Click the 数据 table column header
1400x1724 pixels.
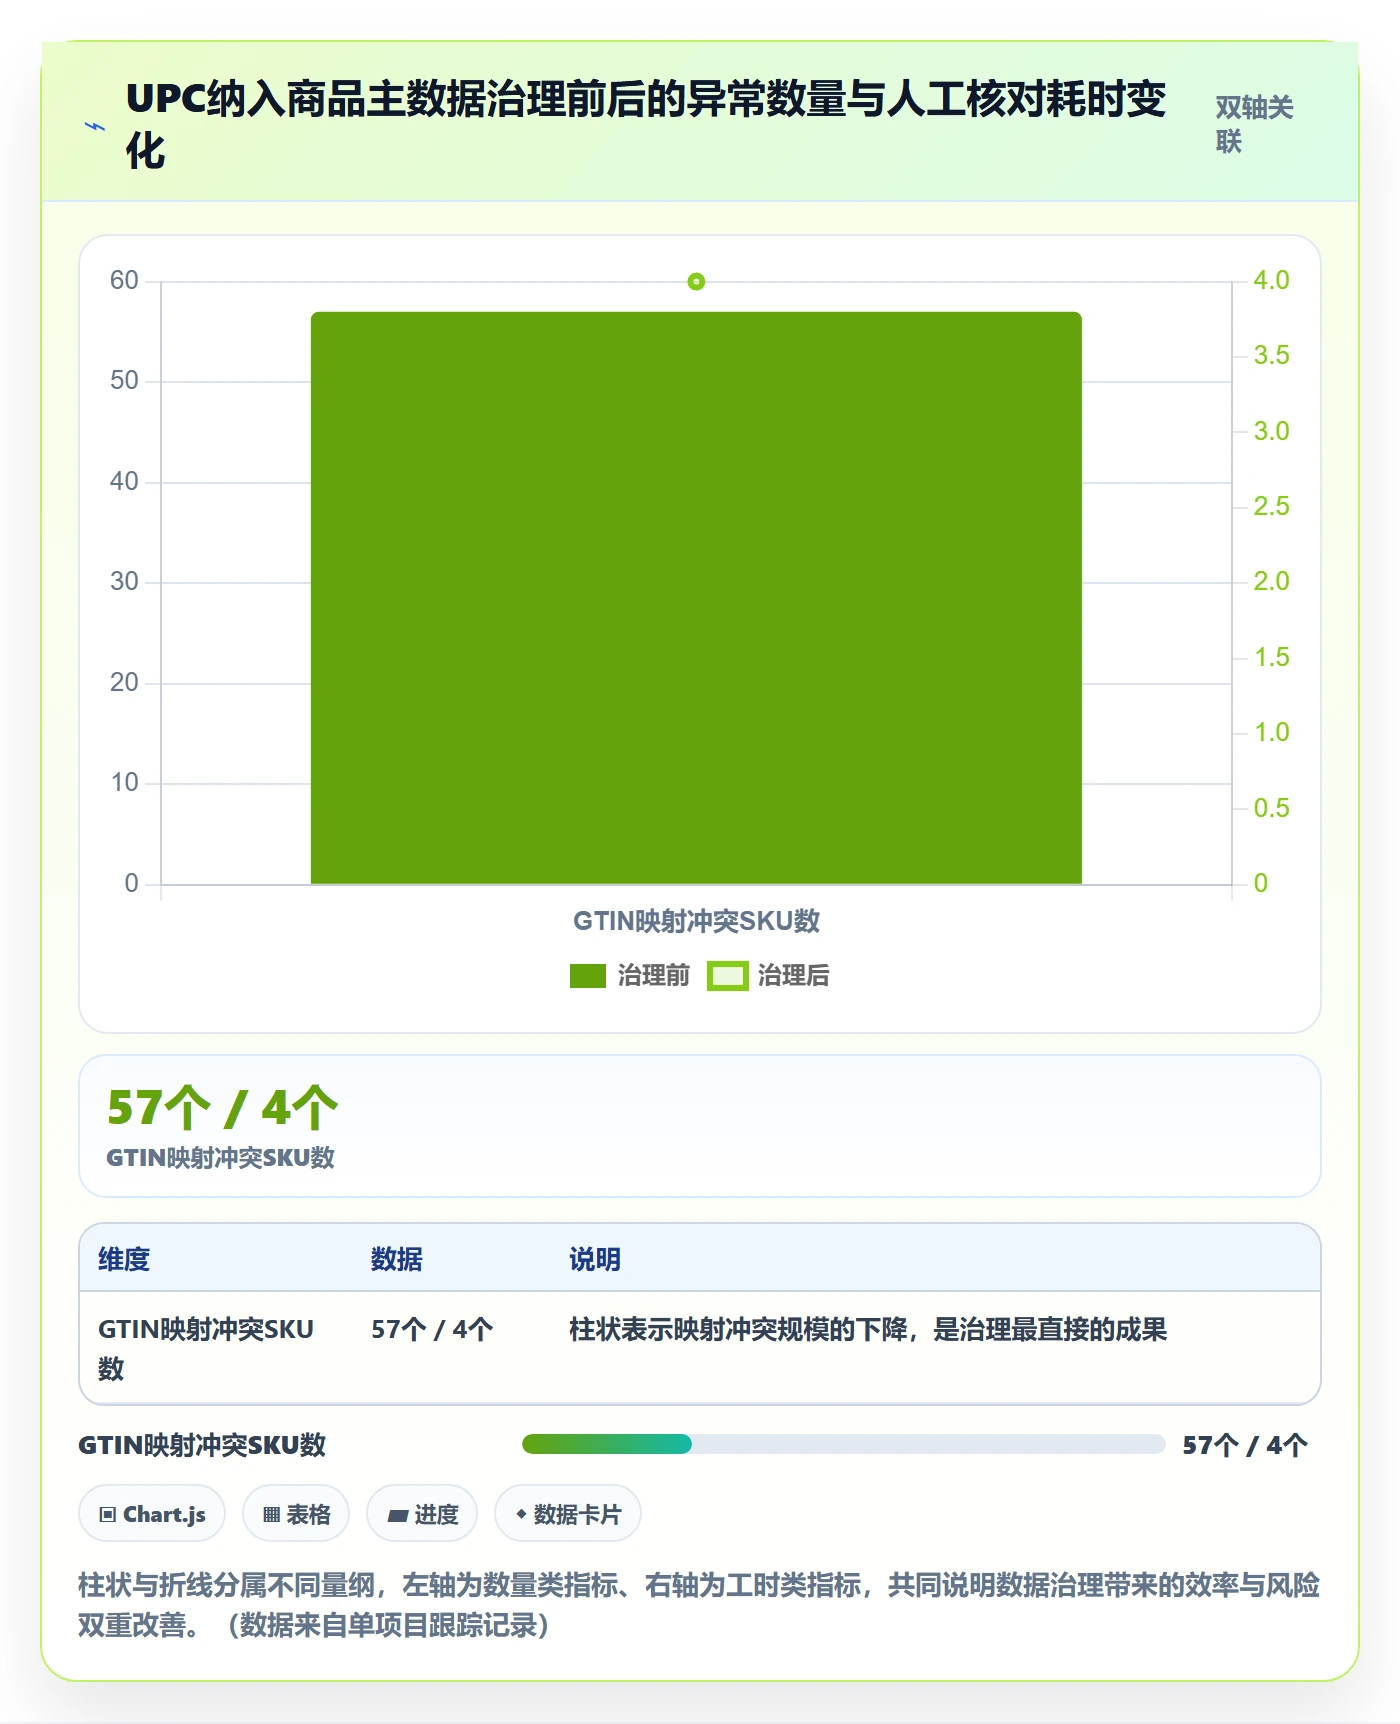(397, 1259)
